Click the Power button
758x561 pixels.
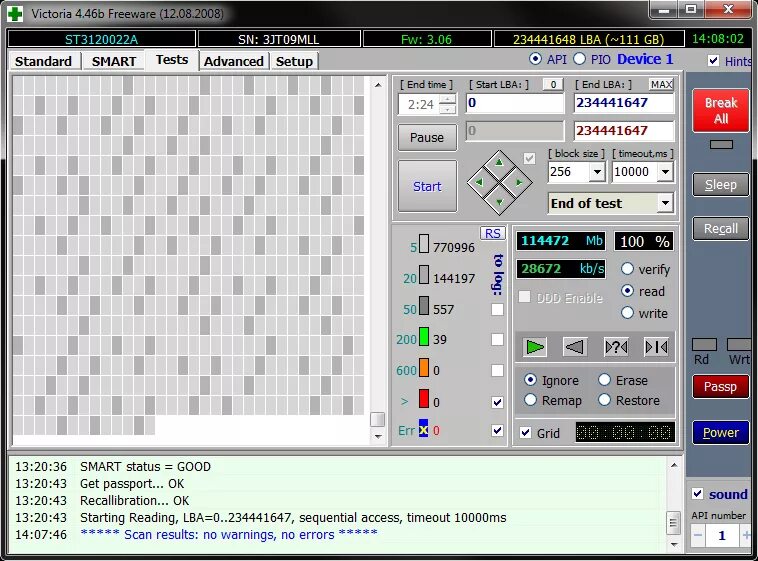720,432
